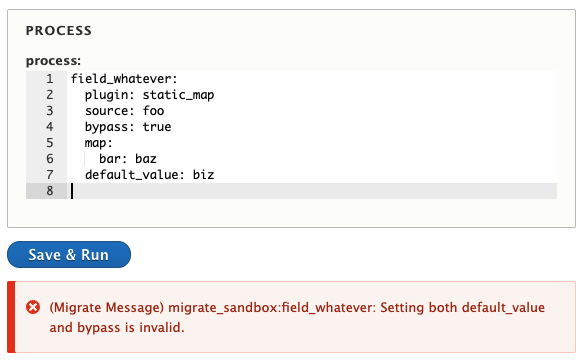Image resolution: width=583 pixels, height=360 pixels.
Task: Click the PROCESS section heading
Action: [59, 30]
